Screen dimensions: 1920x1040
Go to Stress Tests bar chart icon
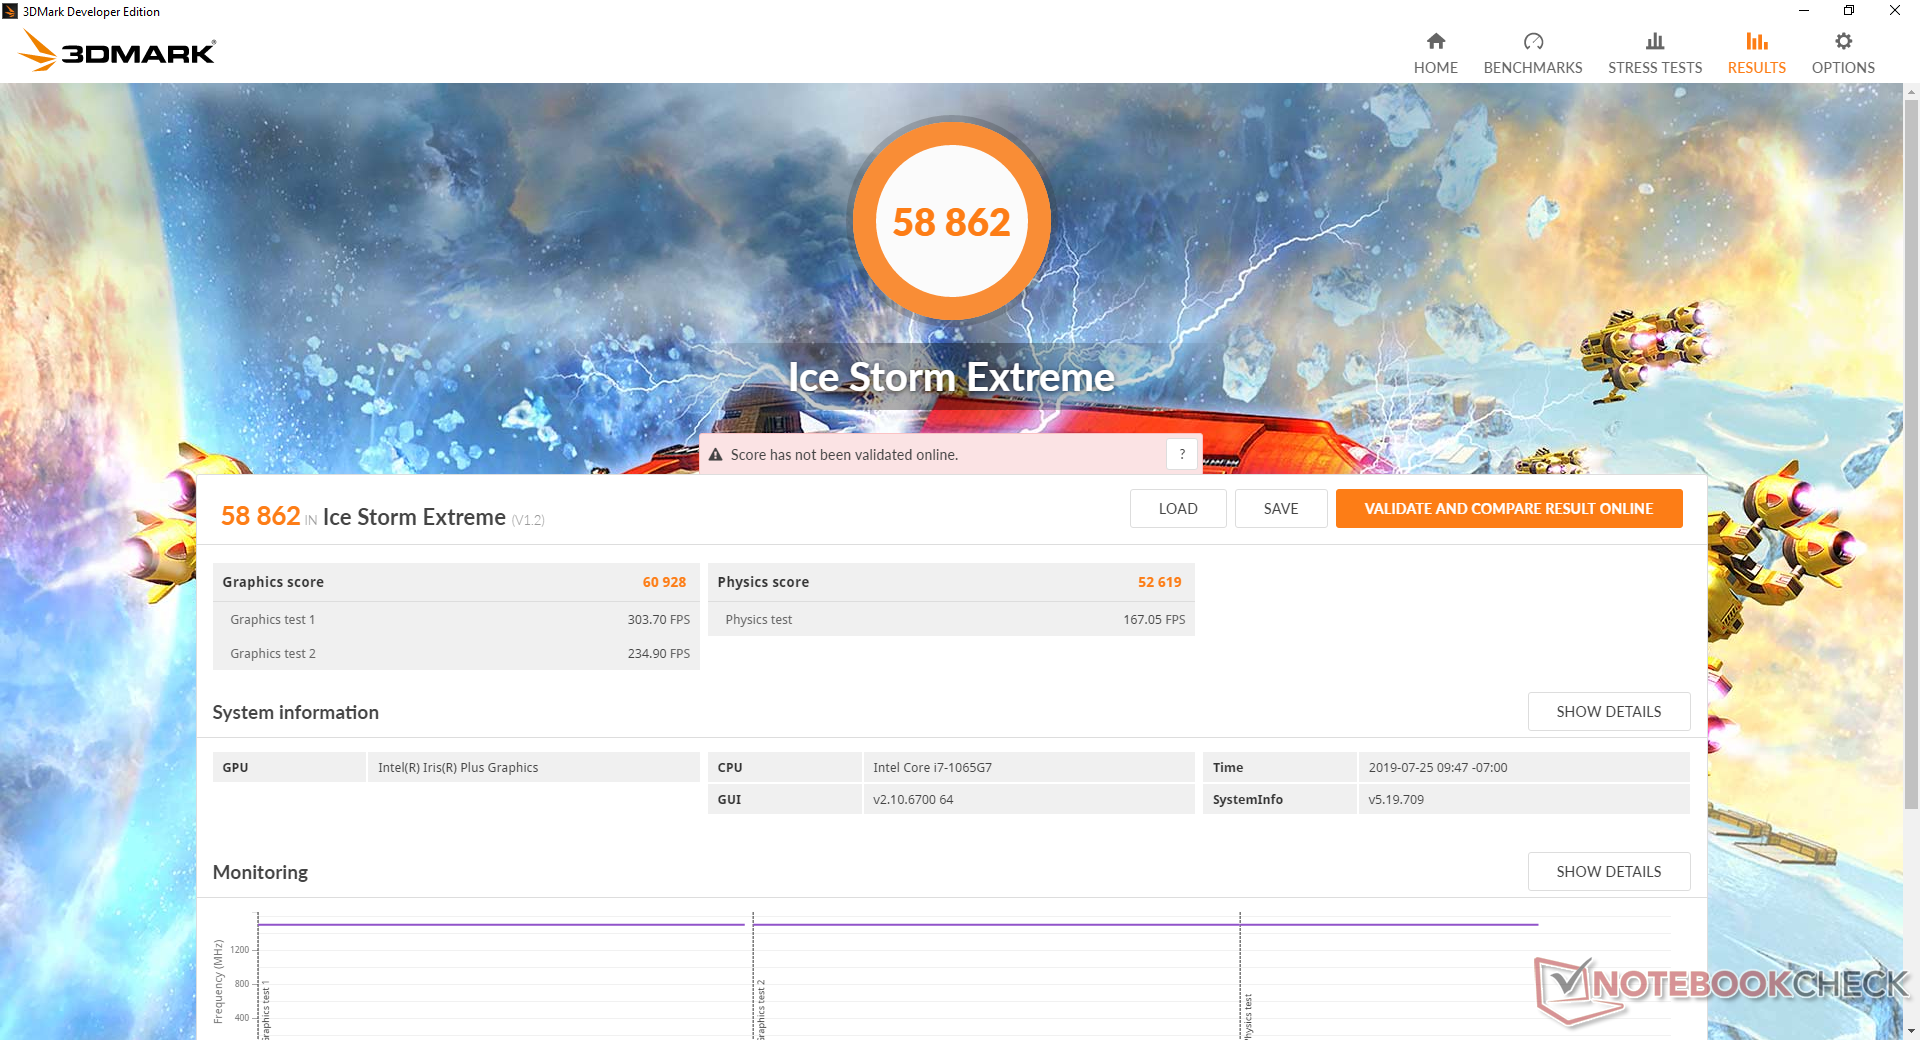tap(1654, 41)
